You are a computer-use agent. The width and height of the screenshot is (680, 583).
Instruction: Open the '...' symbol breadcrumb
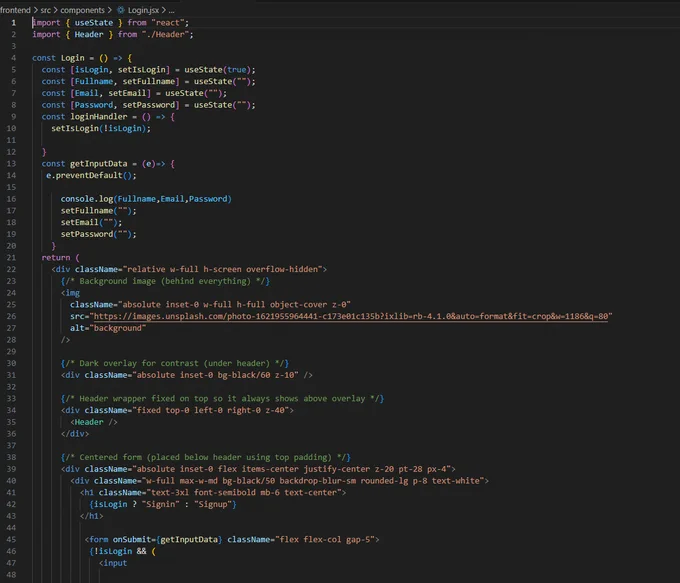(x=171, y=10)
